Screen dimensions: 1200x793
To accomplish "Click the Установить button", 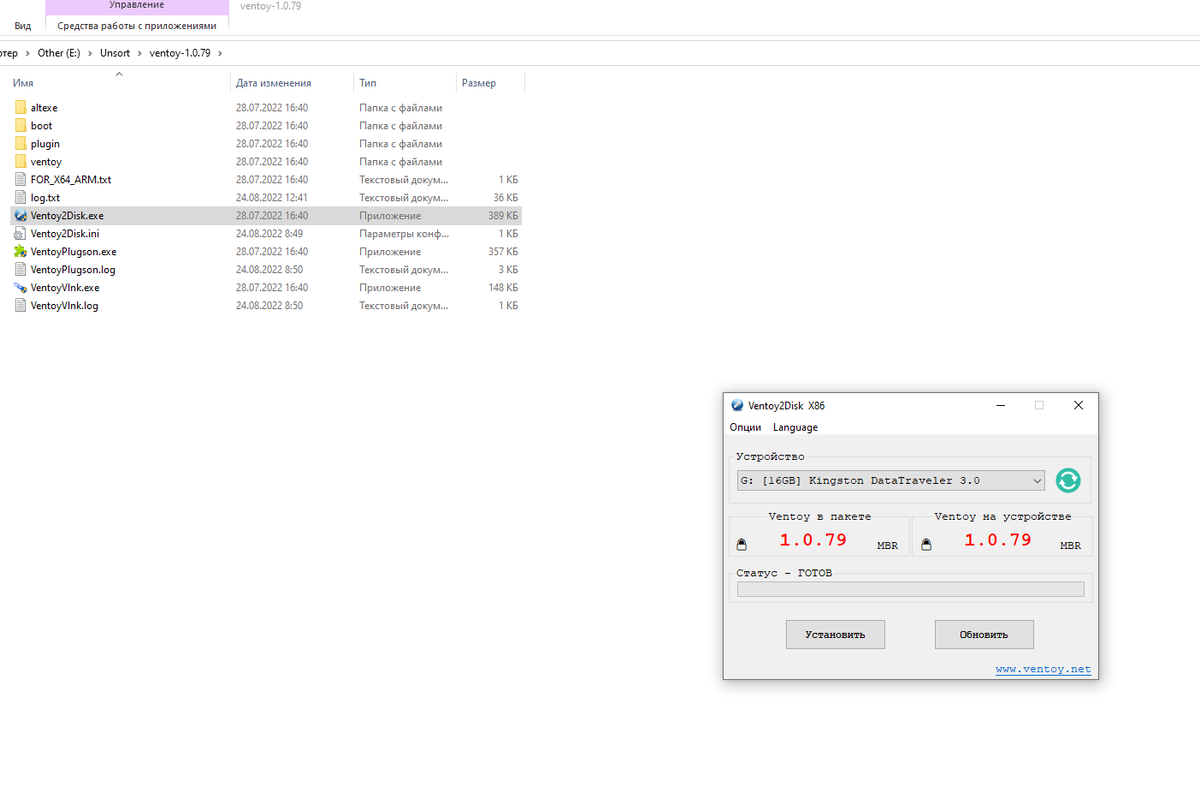I will tap(835, 635).
